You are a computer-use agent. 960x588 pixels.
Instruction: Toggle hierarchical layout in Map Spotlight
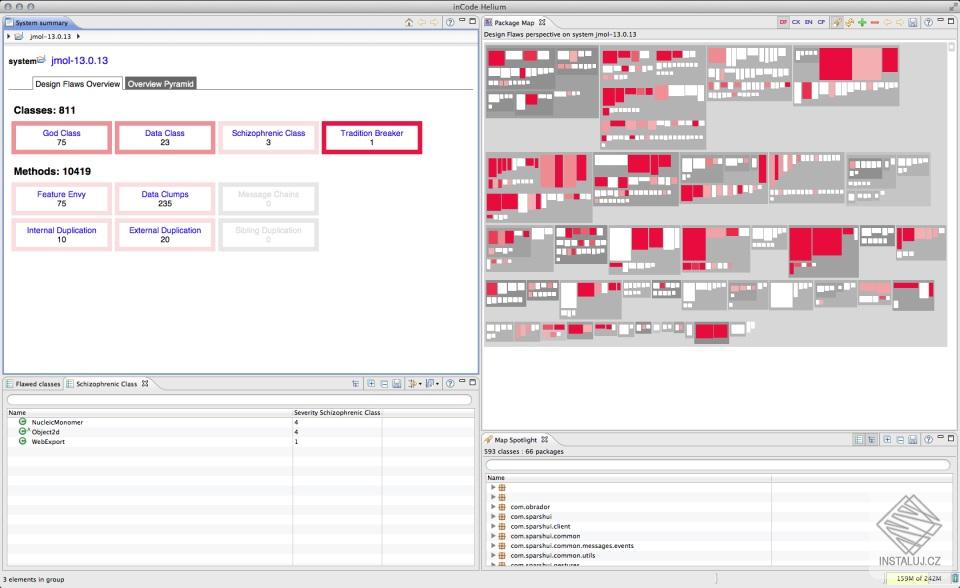(x=871, y=440)
